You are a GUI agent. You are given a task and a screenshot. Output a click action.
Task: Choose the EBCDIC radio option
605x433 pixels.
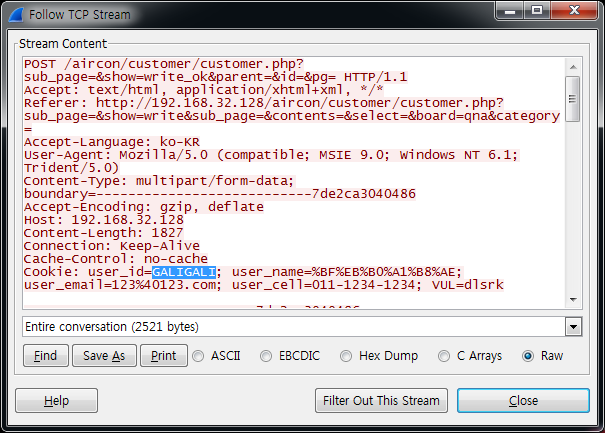267,356
